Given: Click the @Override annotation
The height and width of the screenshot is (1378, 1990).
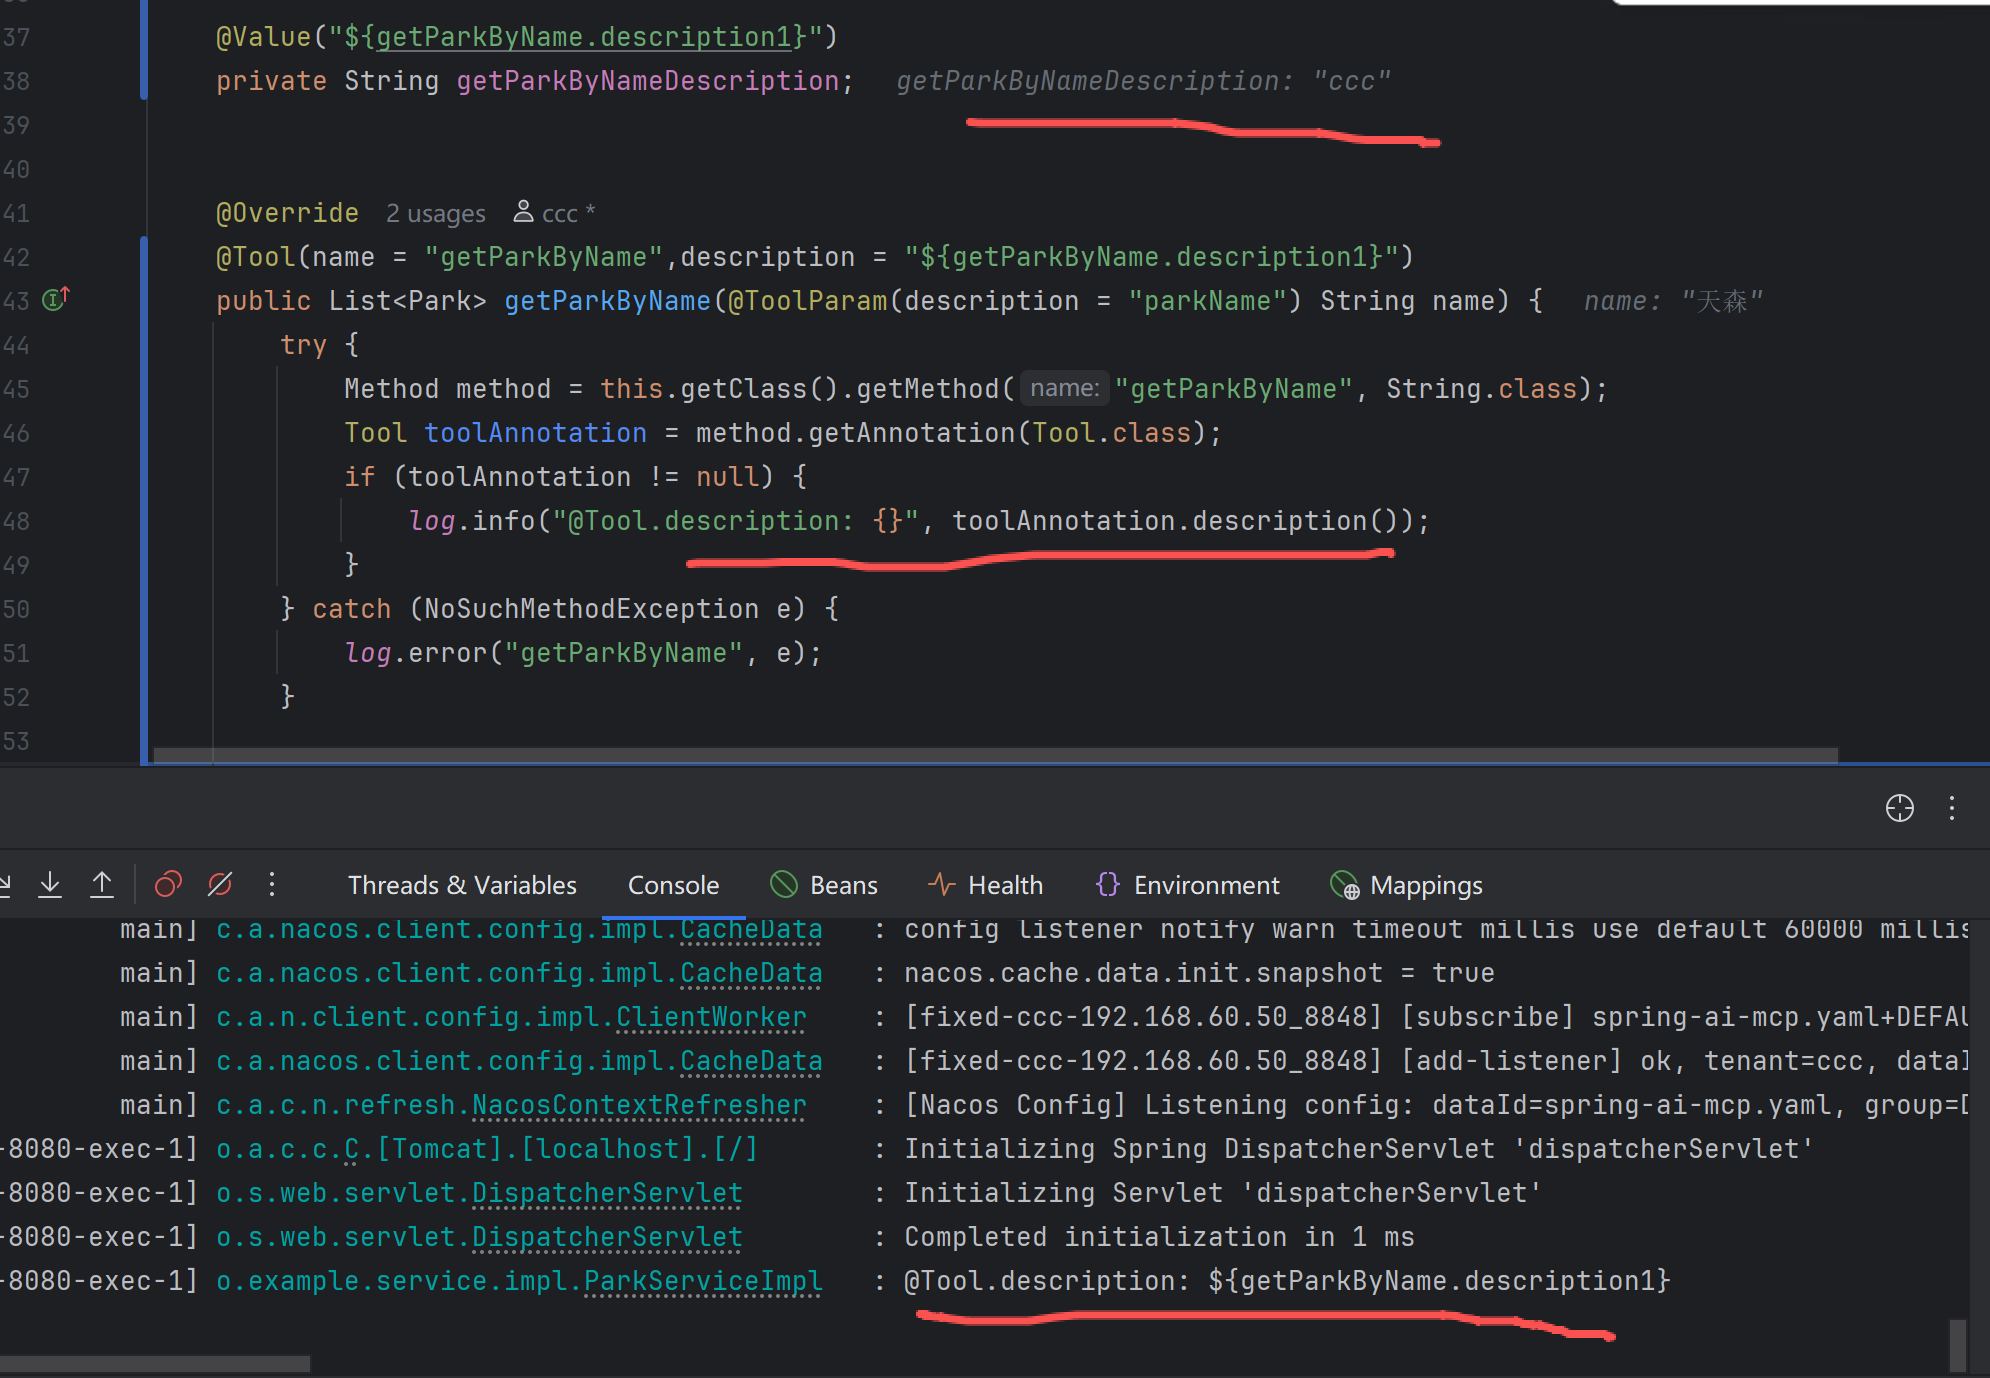Looking at the screenshot, I should (x=287, y=213).
